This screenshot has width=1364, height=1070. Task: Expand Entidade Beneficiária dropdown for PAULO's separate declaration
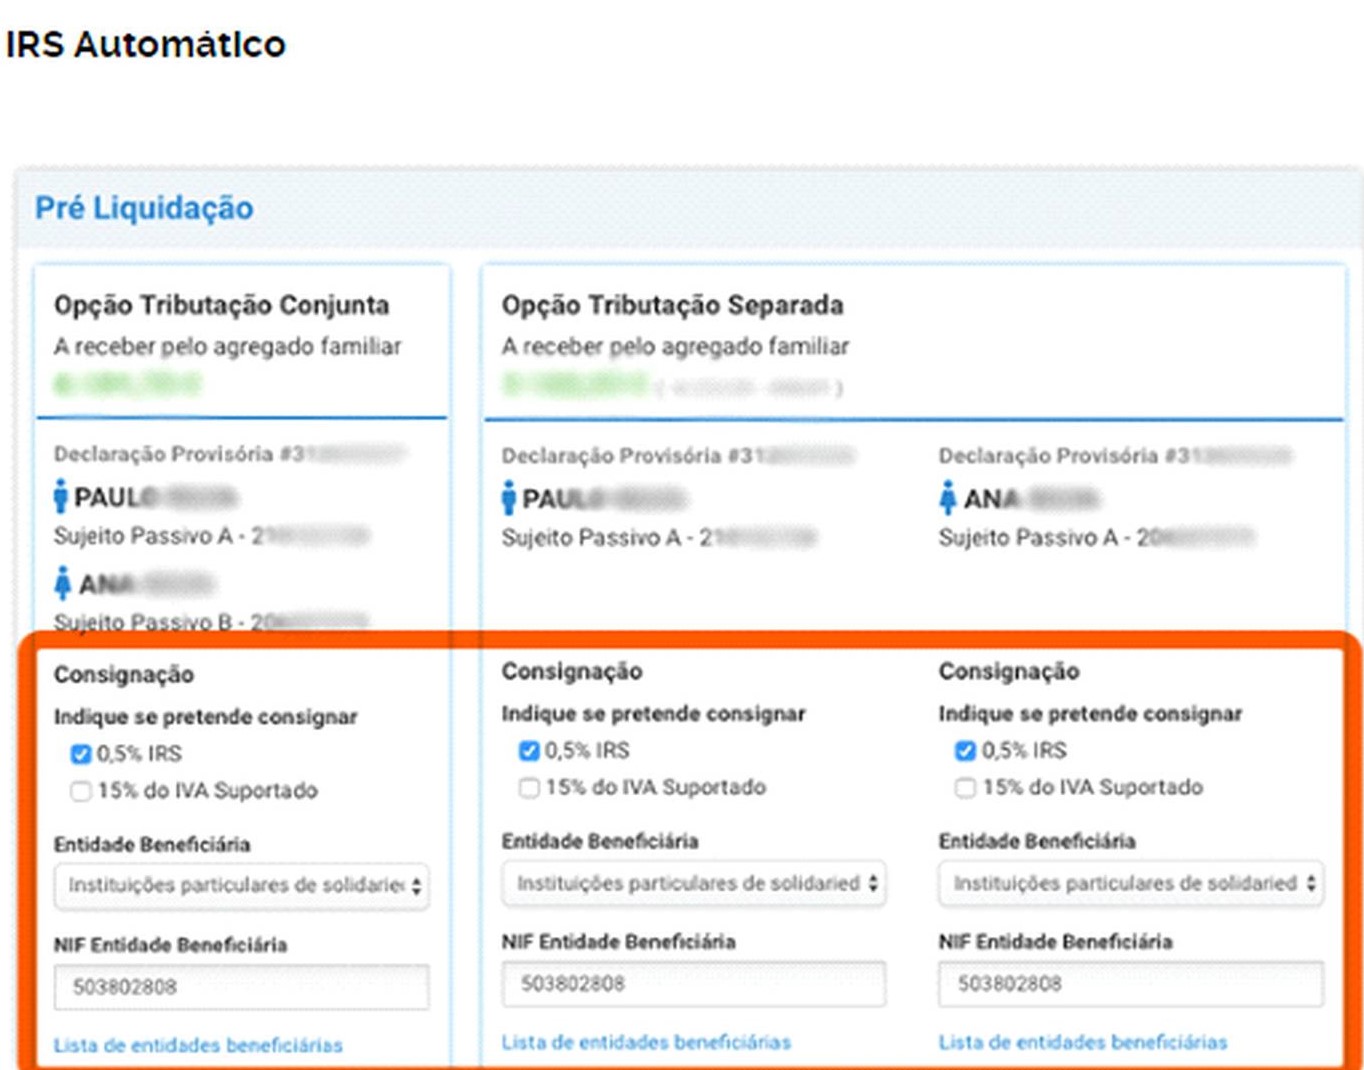click(693, 883)
